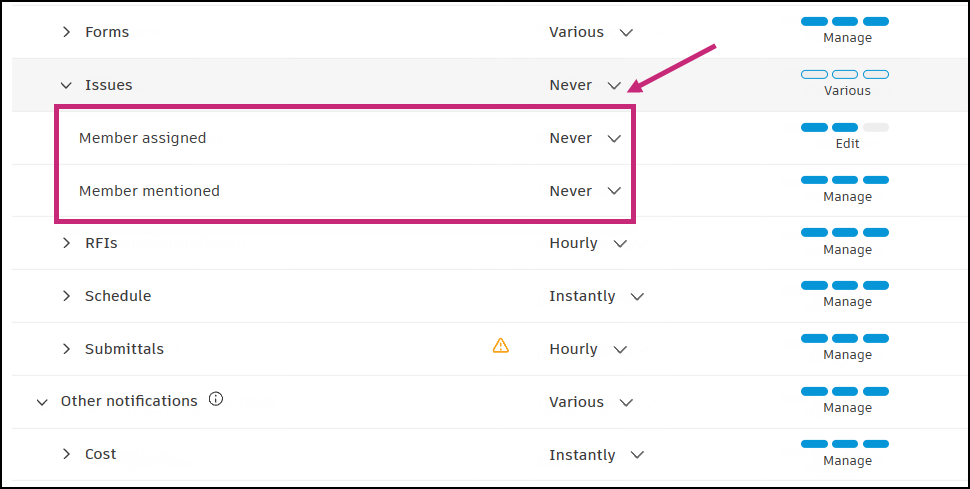Viewport: 970px width, 489px height.
Task: Collapse the Other notifications section
Action: 42,402
